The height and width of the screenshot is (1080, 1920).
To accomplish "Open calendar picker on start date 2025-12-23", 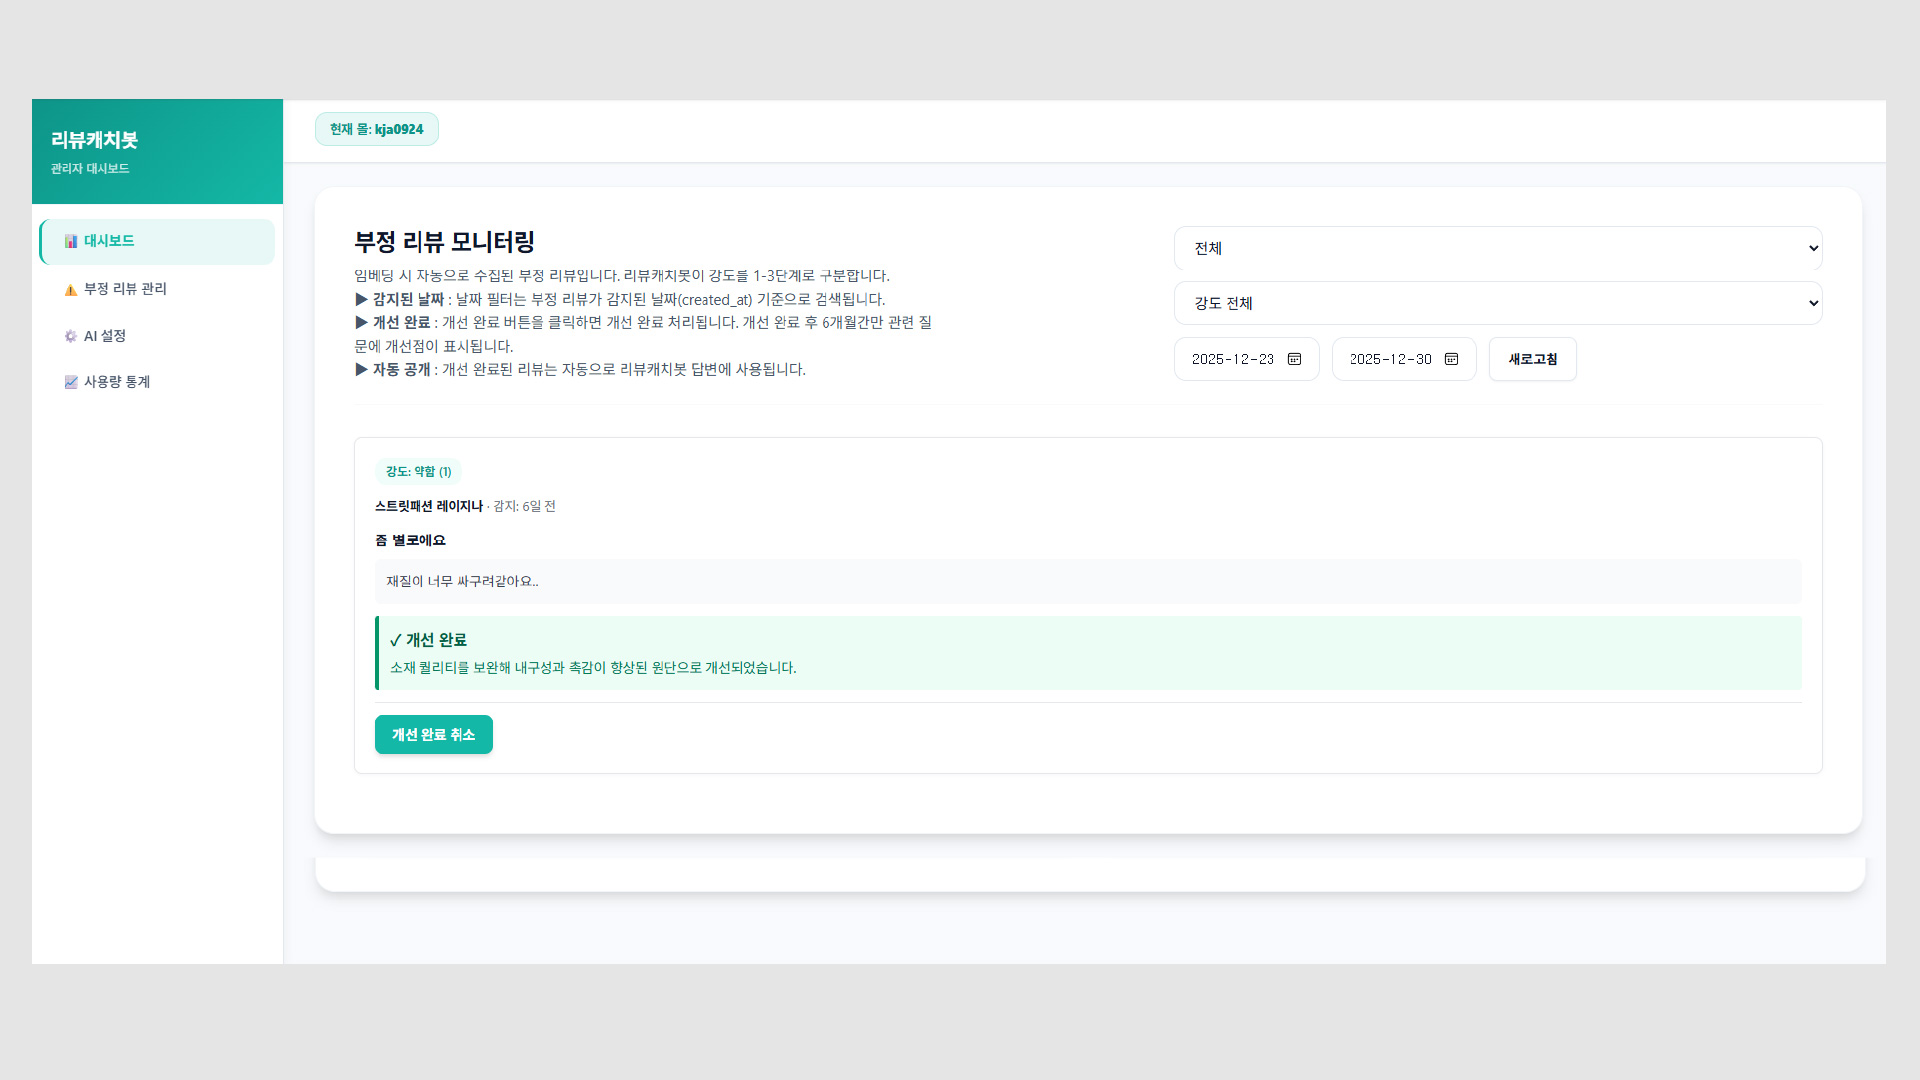I will [x=1294, y=359].
